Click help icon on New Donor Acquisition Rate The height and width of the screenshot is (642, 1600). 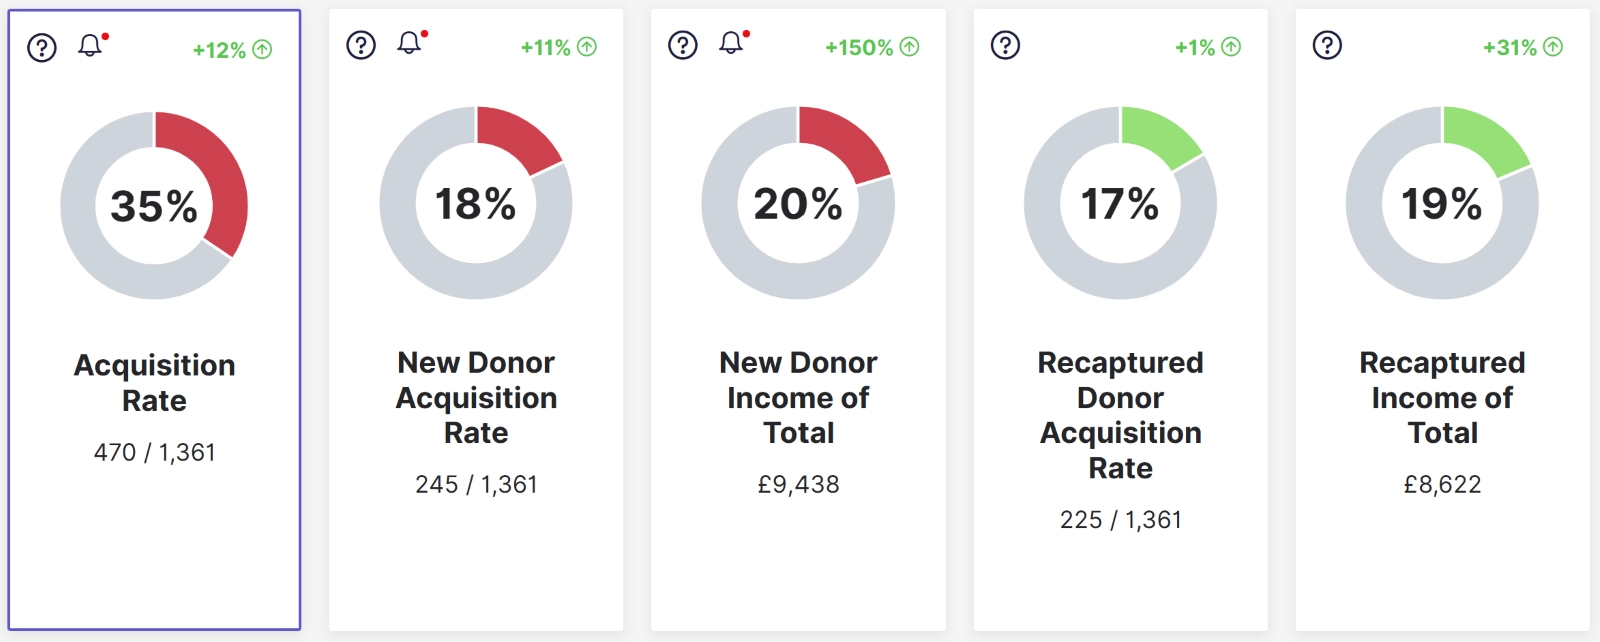(361, 45)
